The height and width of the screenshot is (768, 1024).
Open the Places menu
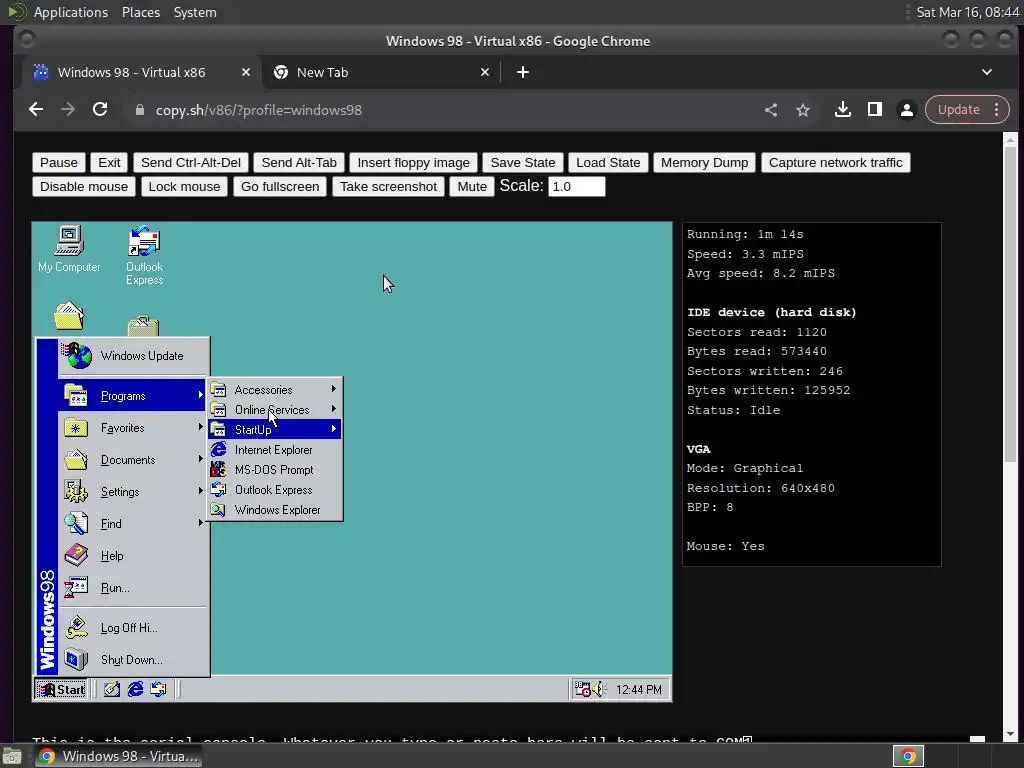(x=140, y=12)
